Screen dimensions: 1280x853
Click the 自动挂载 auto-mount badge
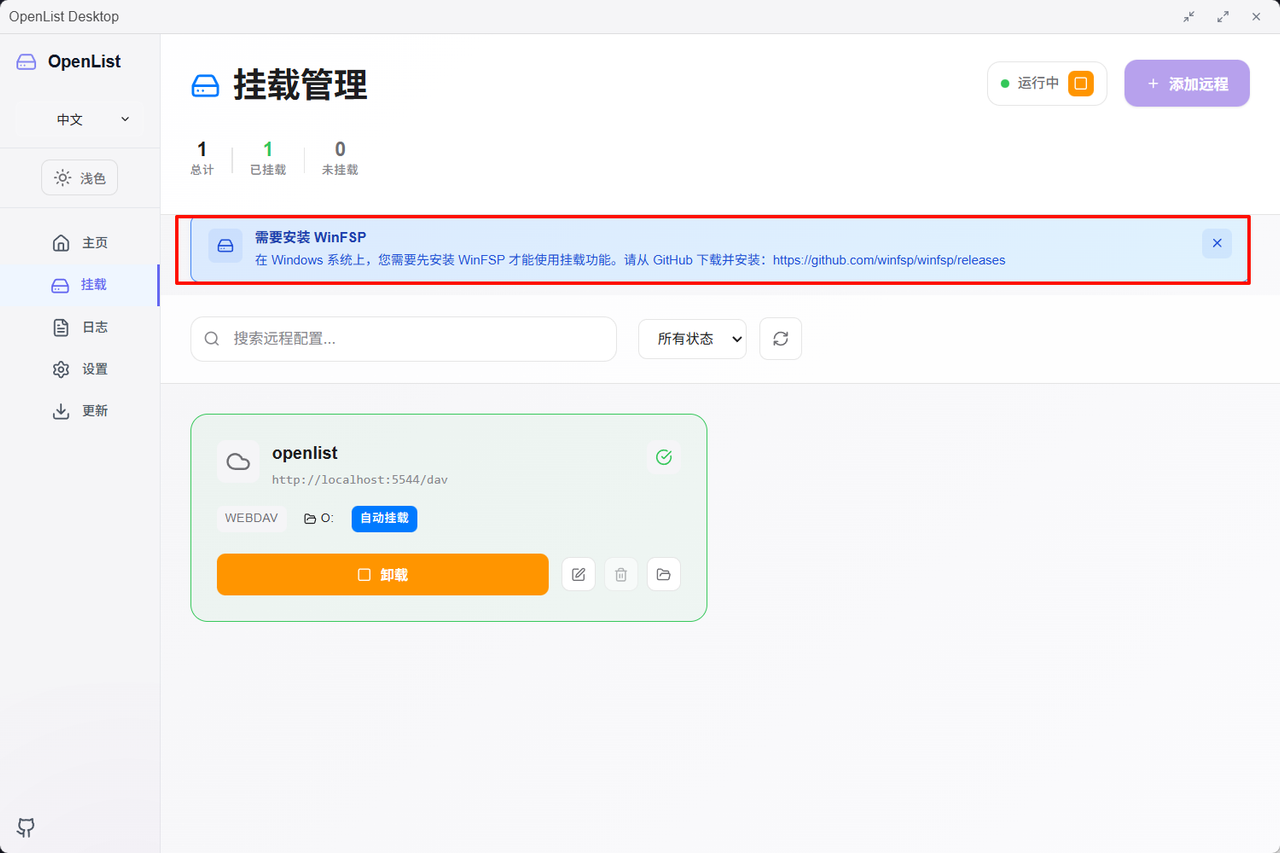pos(384,518)
